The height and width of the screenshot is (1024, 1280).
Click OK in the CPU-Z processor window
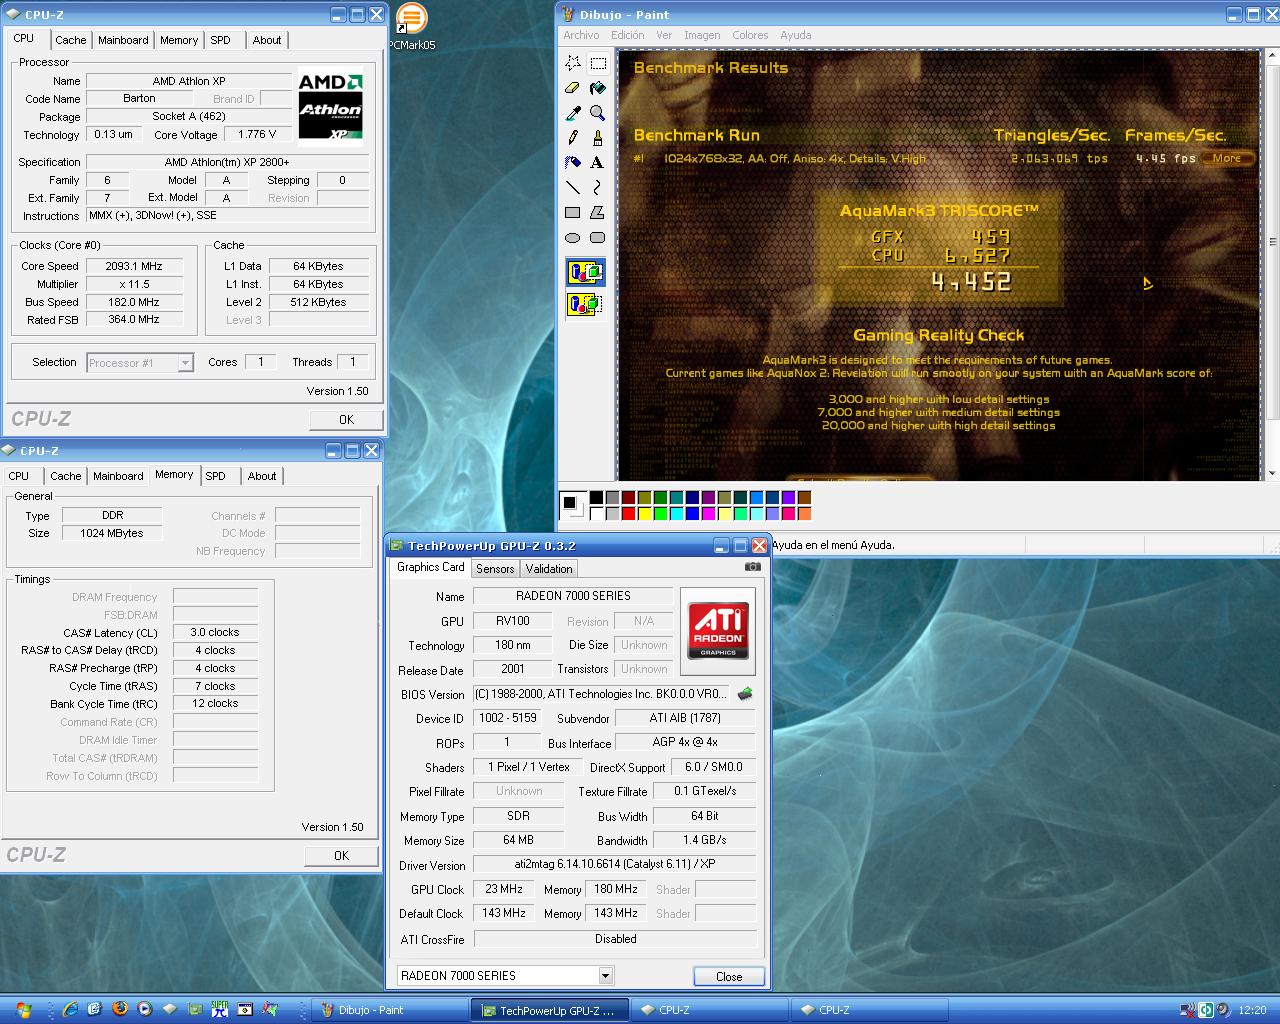[x=346, y=420]
